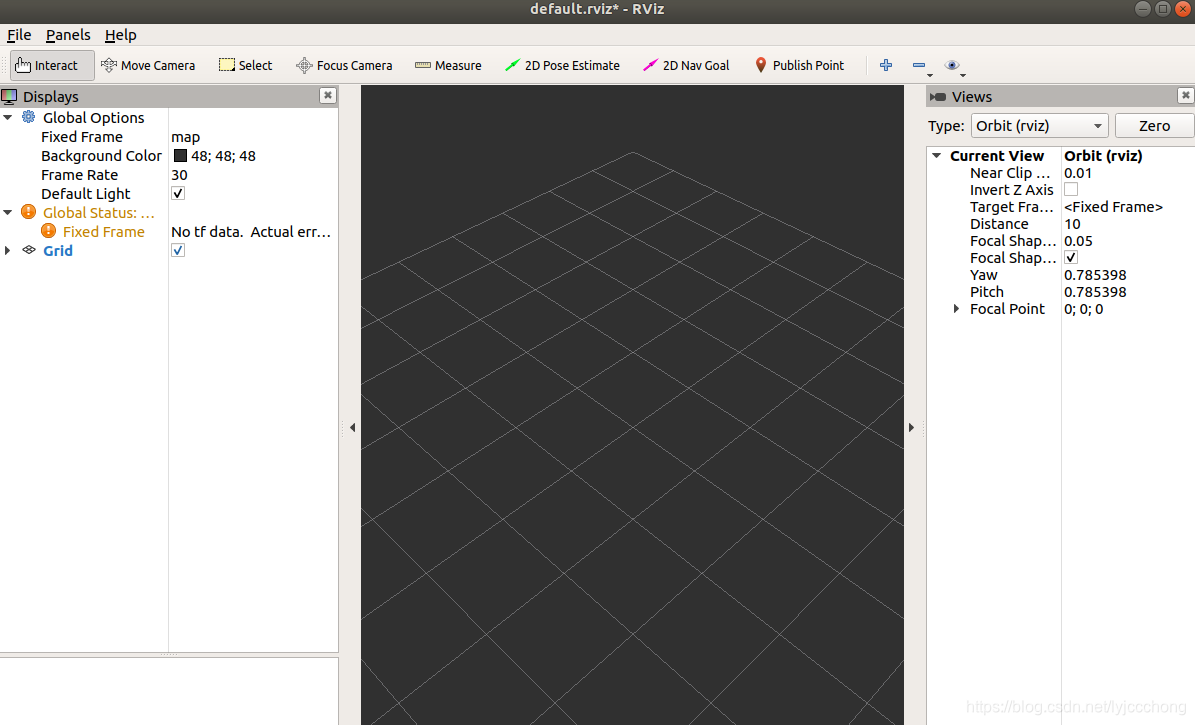Toggle the Focal Shape Fixed Size checkbox
This screenshot has width=1195, height=725.
tap(1071, 258)
